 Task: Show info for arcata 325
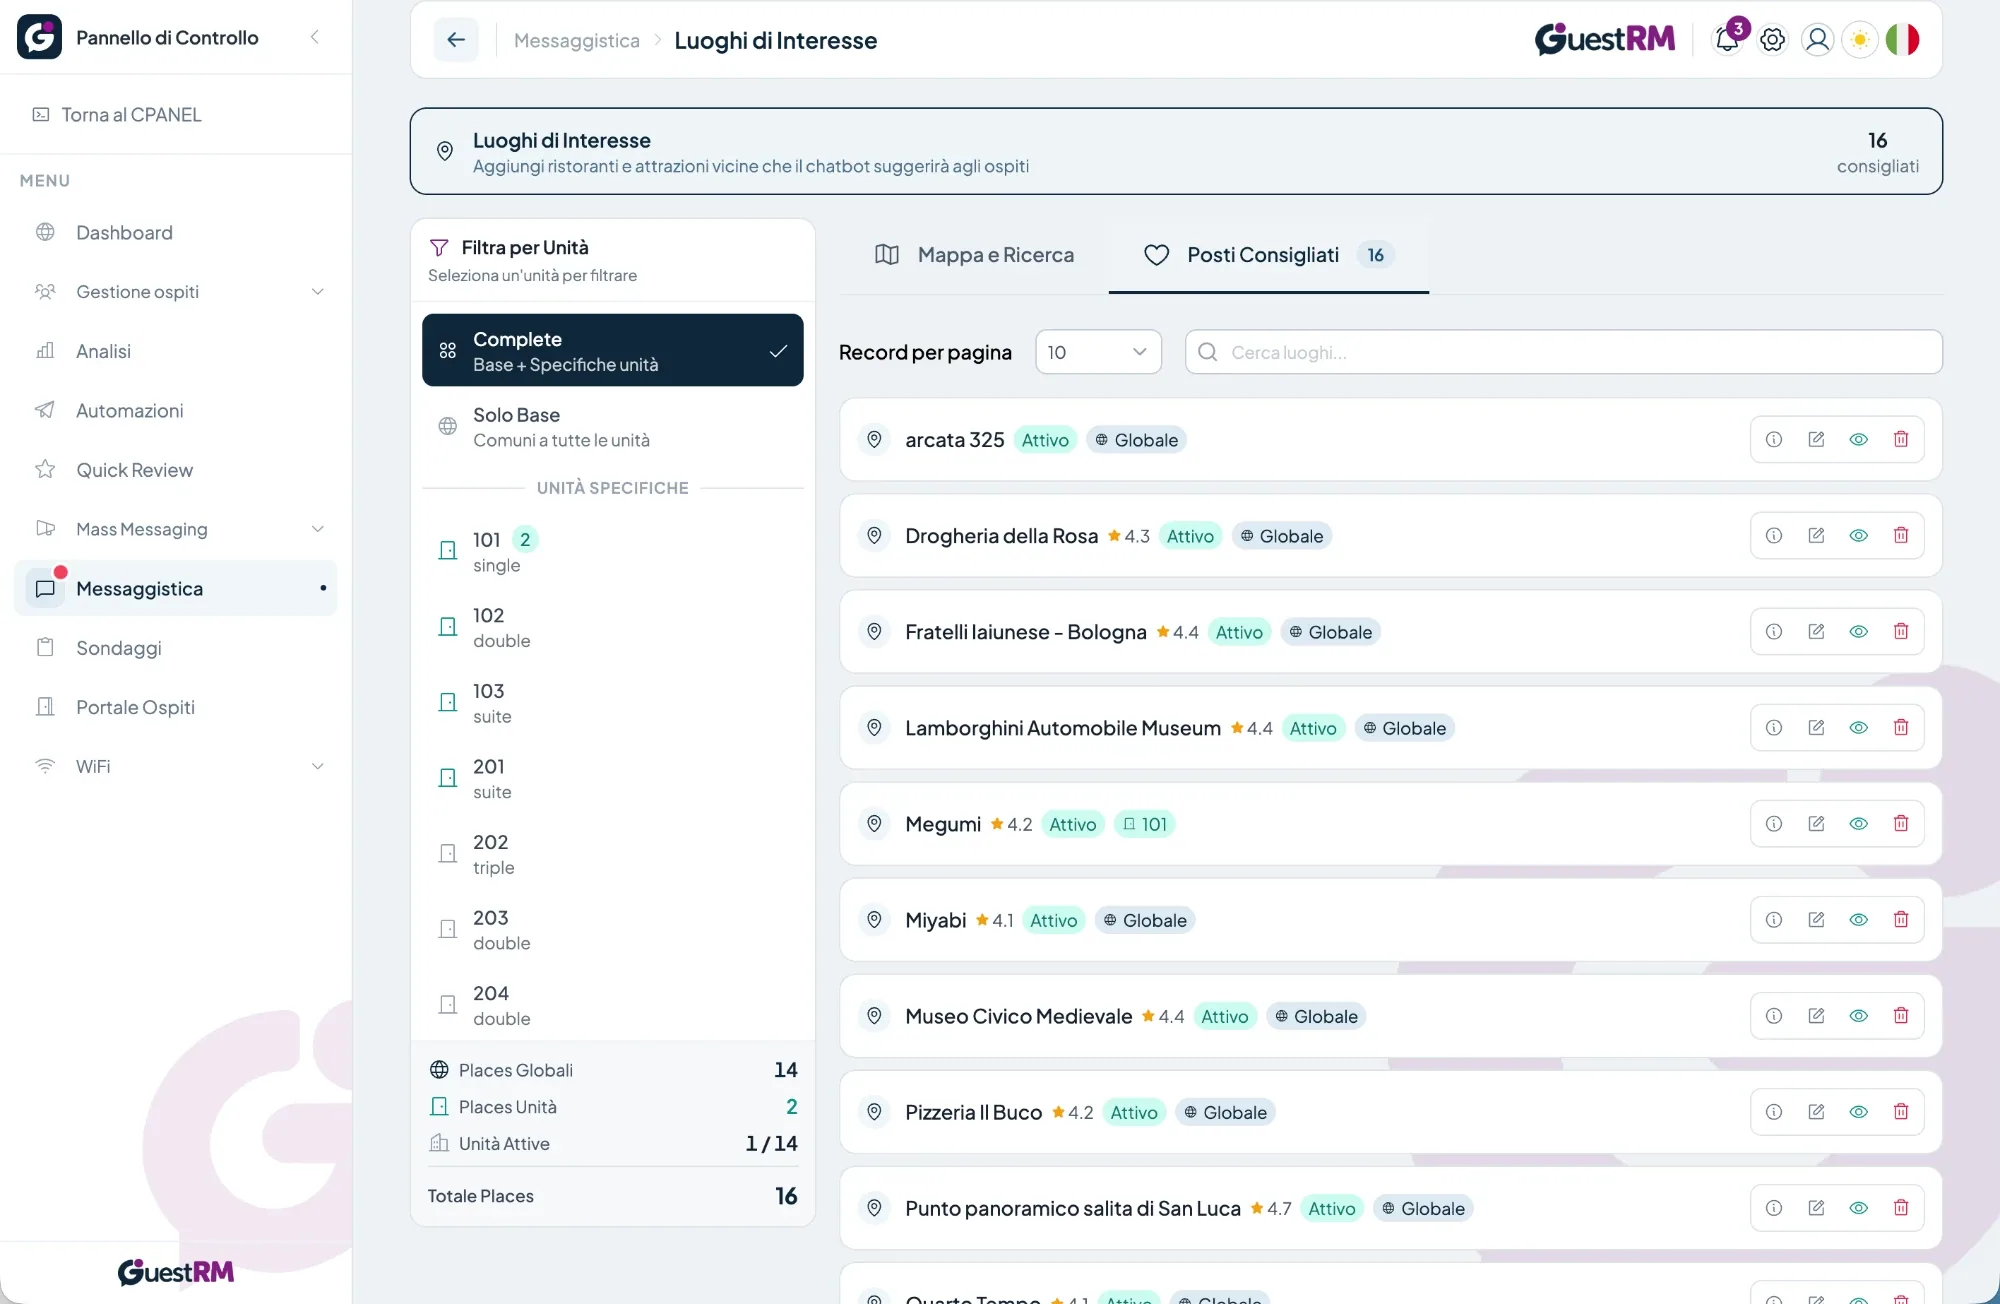point(1774,439)
